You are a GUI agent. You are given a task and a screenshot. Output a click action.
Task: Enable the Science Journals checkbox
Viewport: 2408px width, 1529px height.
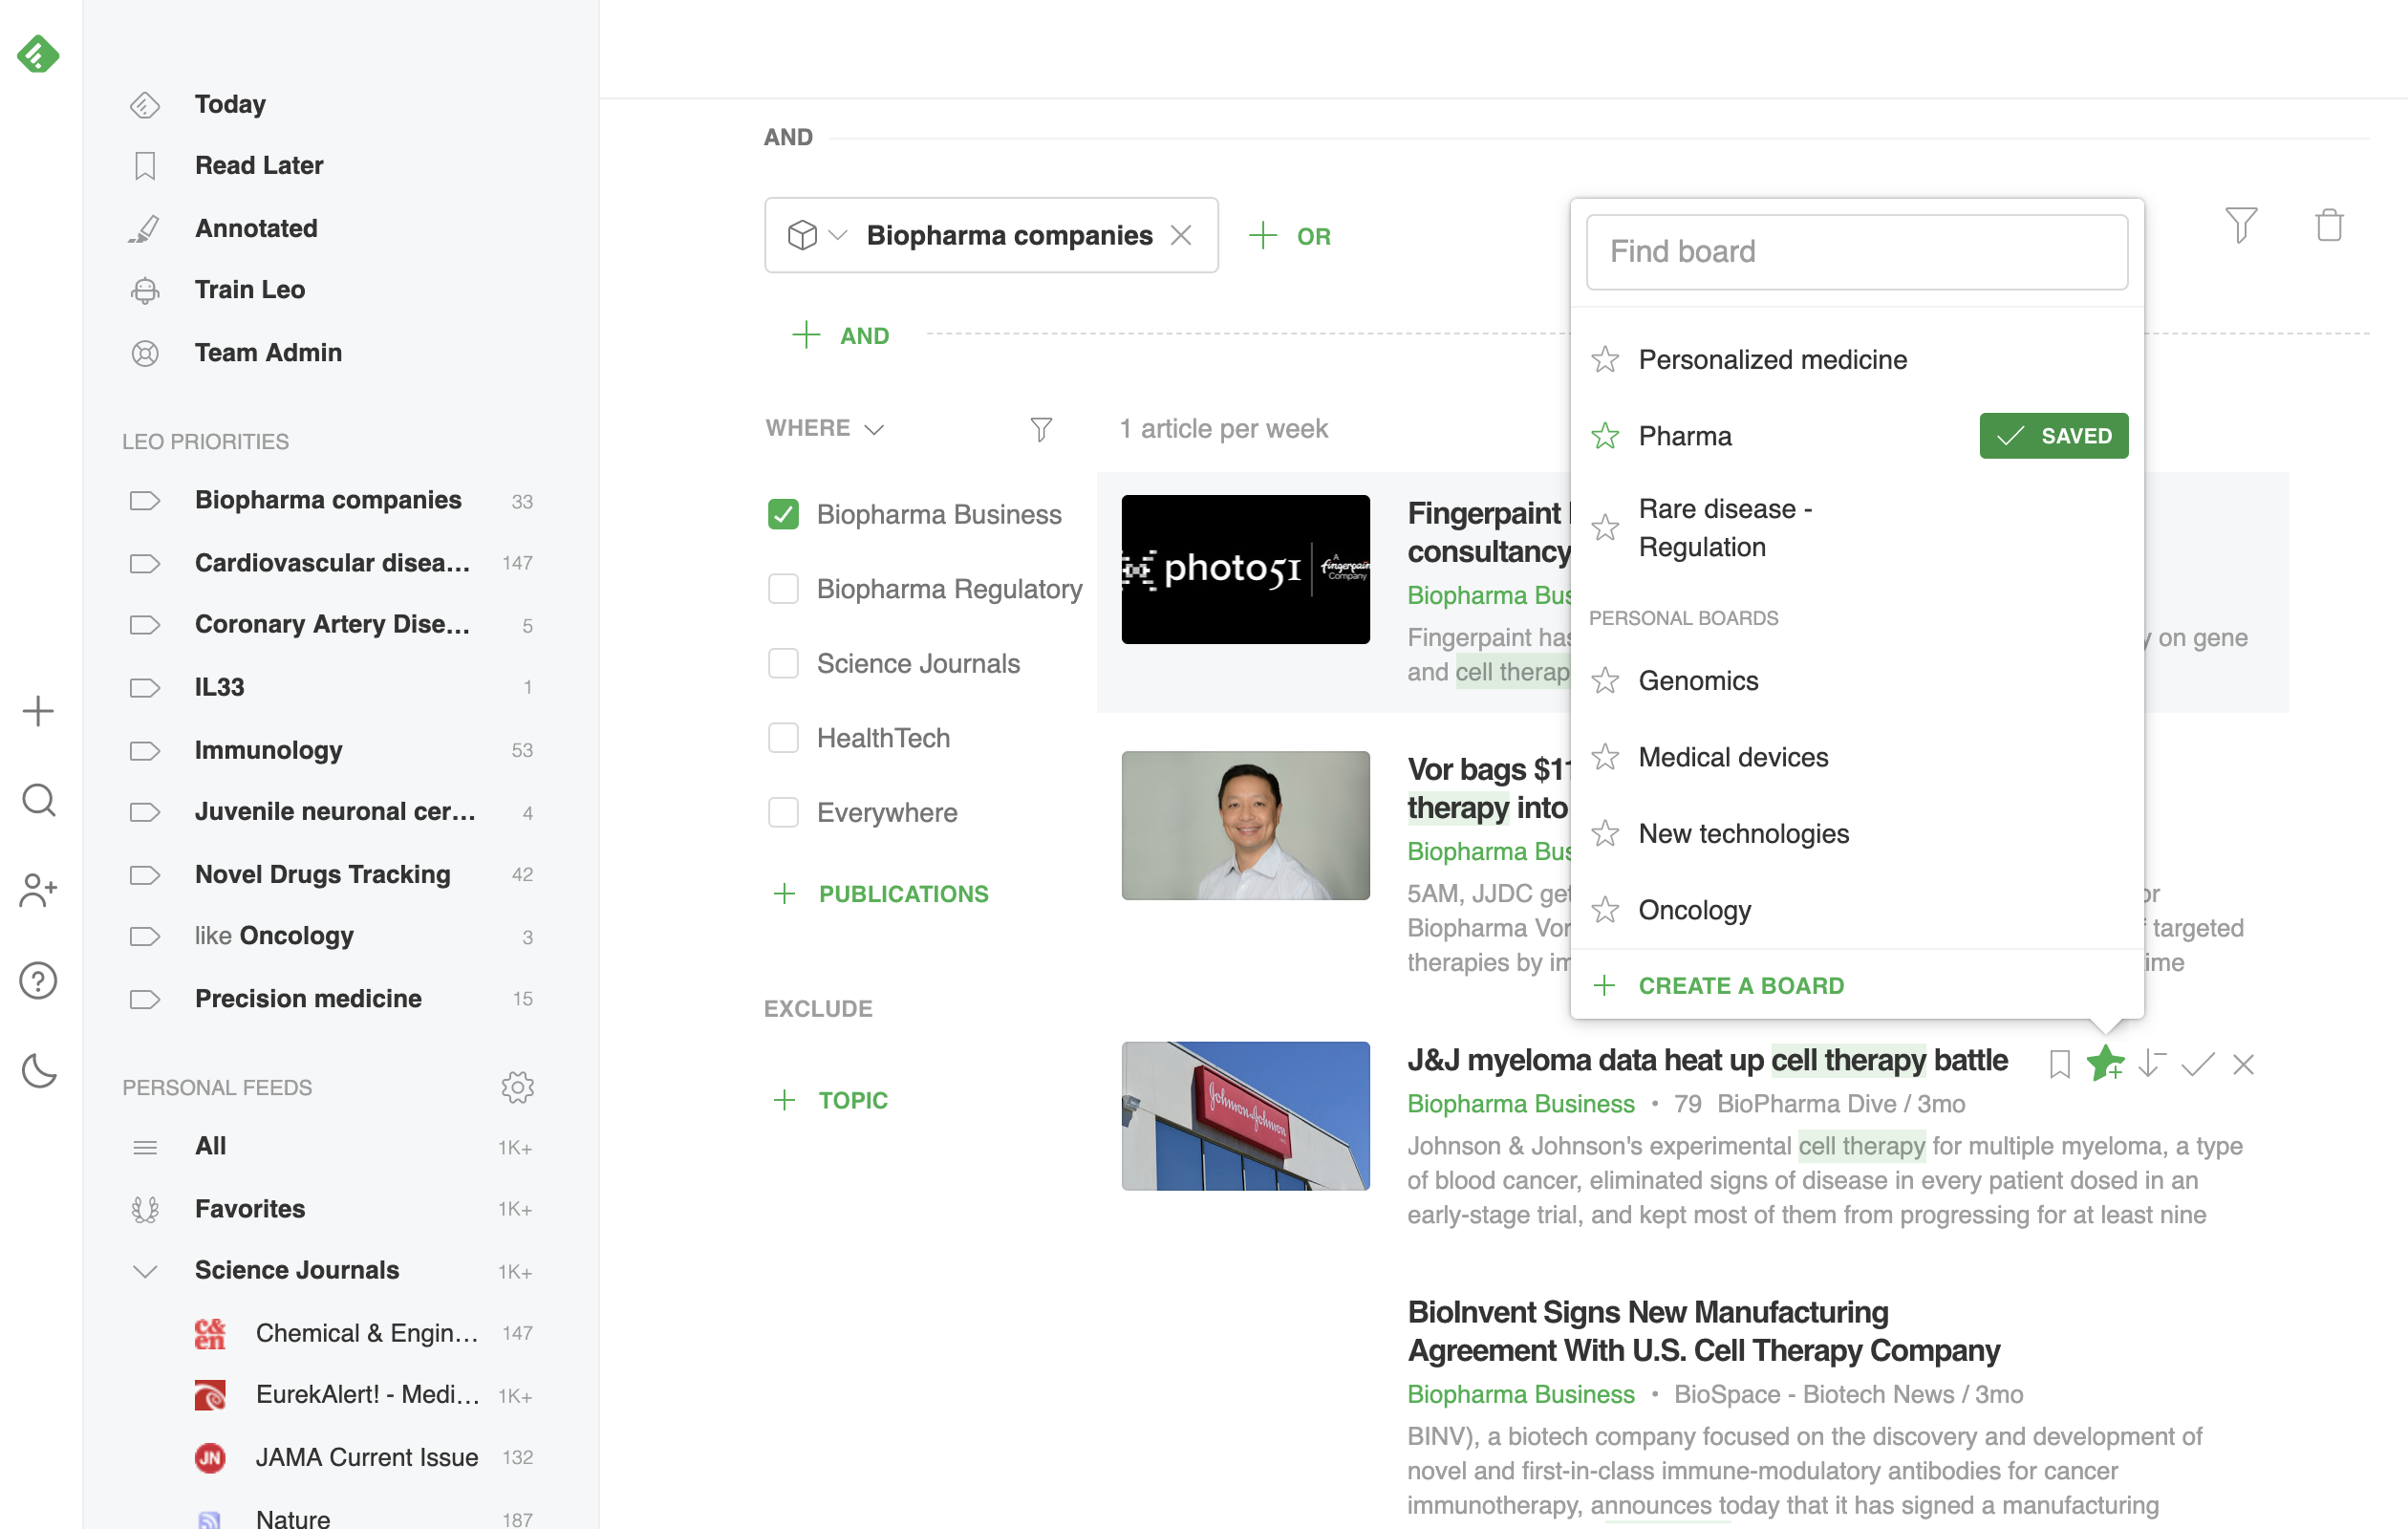coord(783,663)
